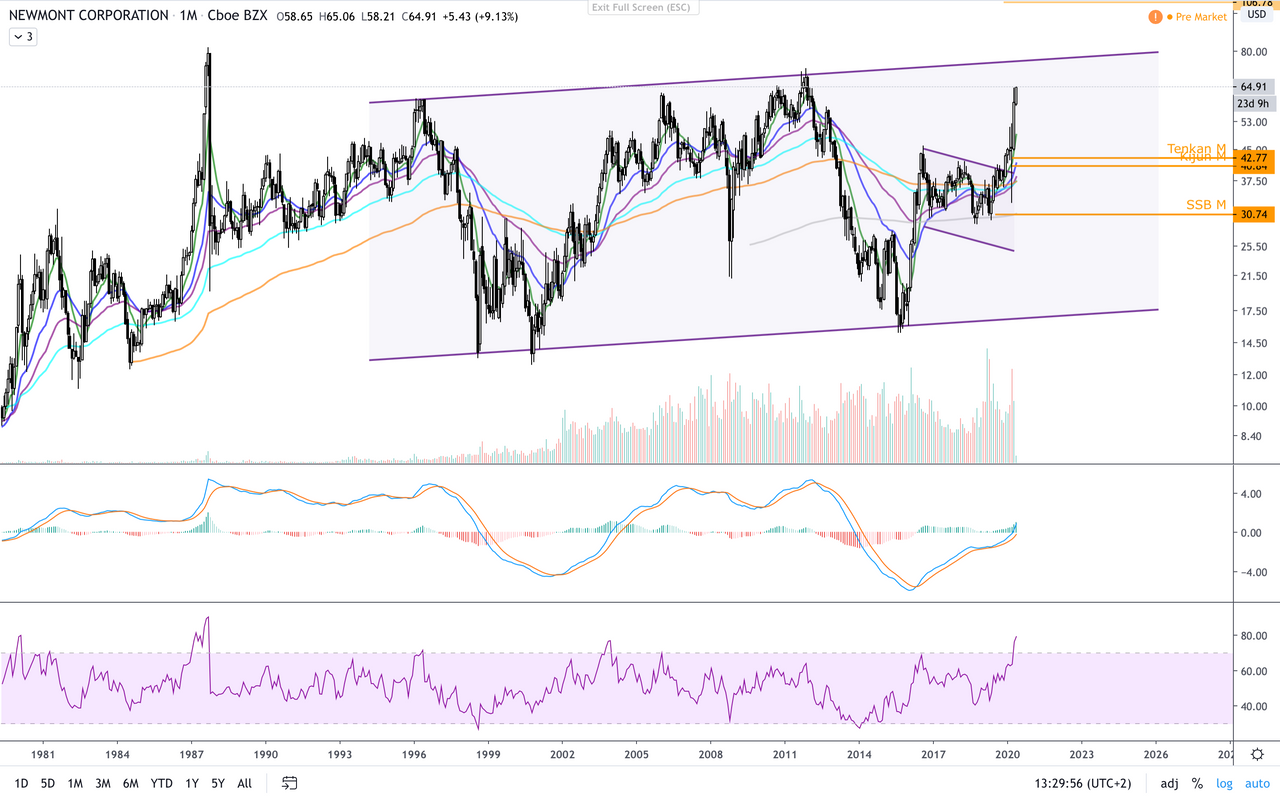
Task: Toggle the auto scale option
Action: coord(1255,783)
